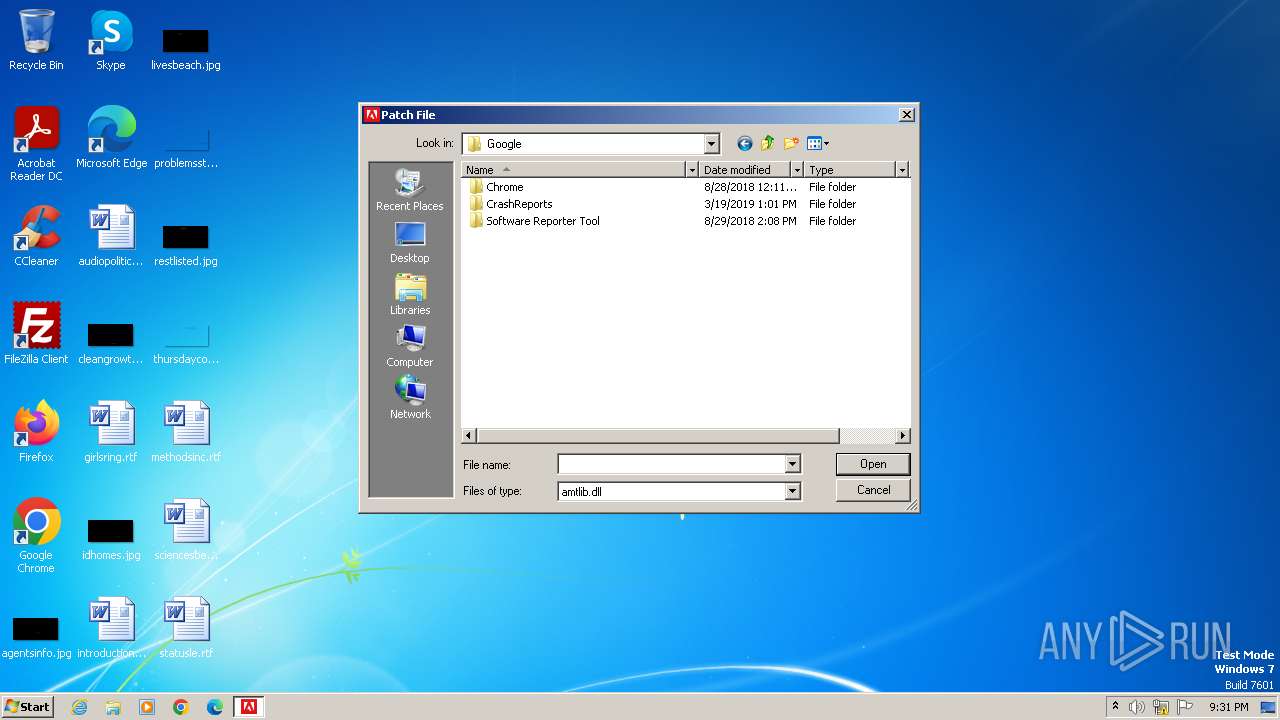Viewport: 1280px width, 720px height.
Task: Select Network in the places sidebar
Action: pyautogui.click(x=410, y=398)
